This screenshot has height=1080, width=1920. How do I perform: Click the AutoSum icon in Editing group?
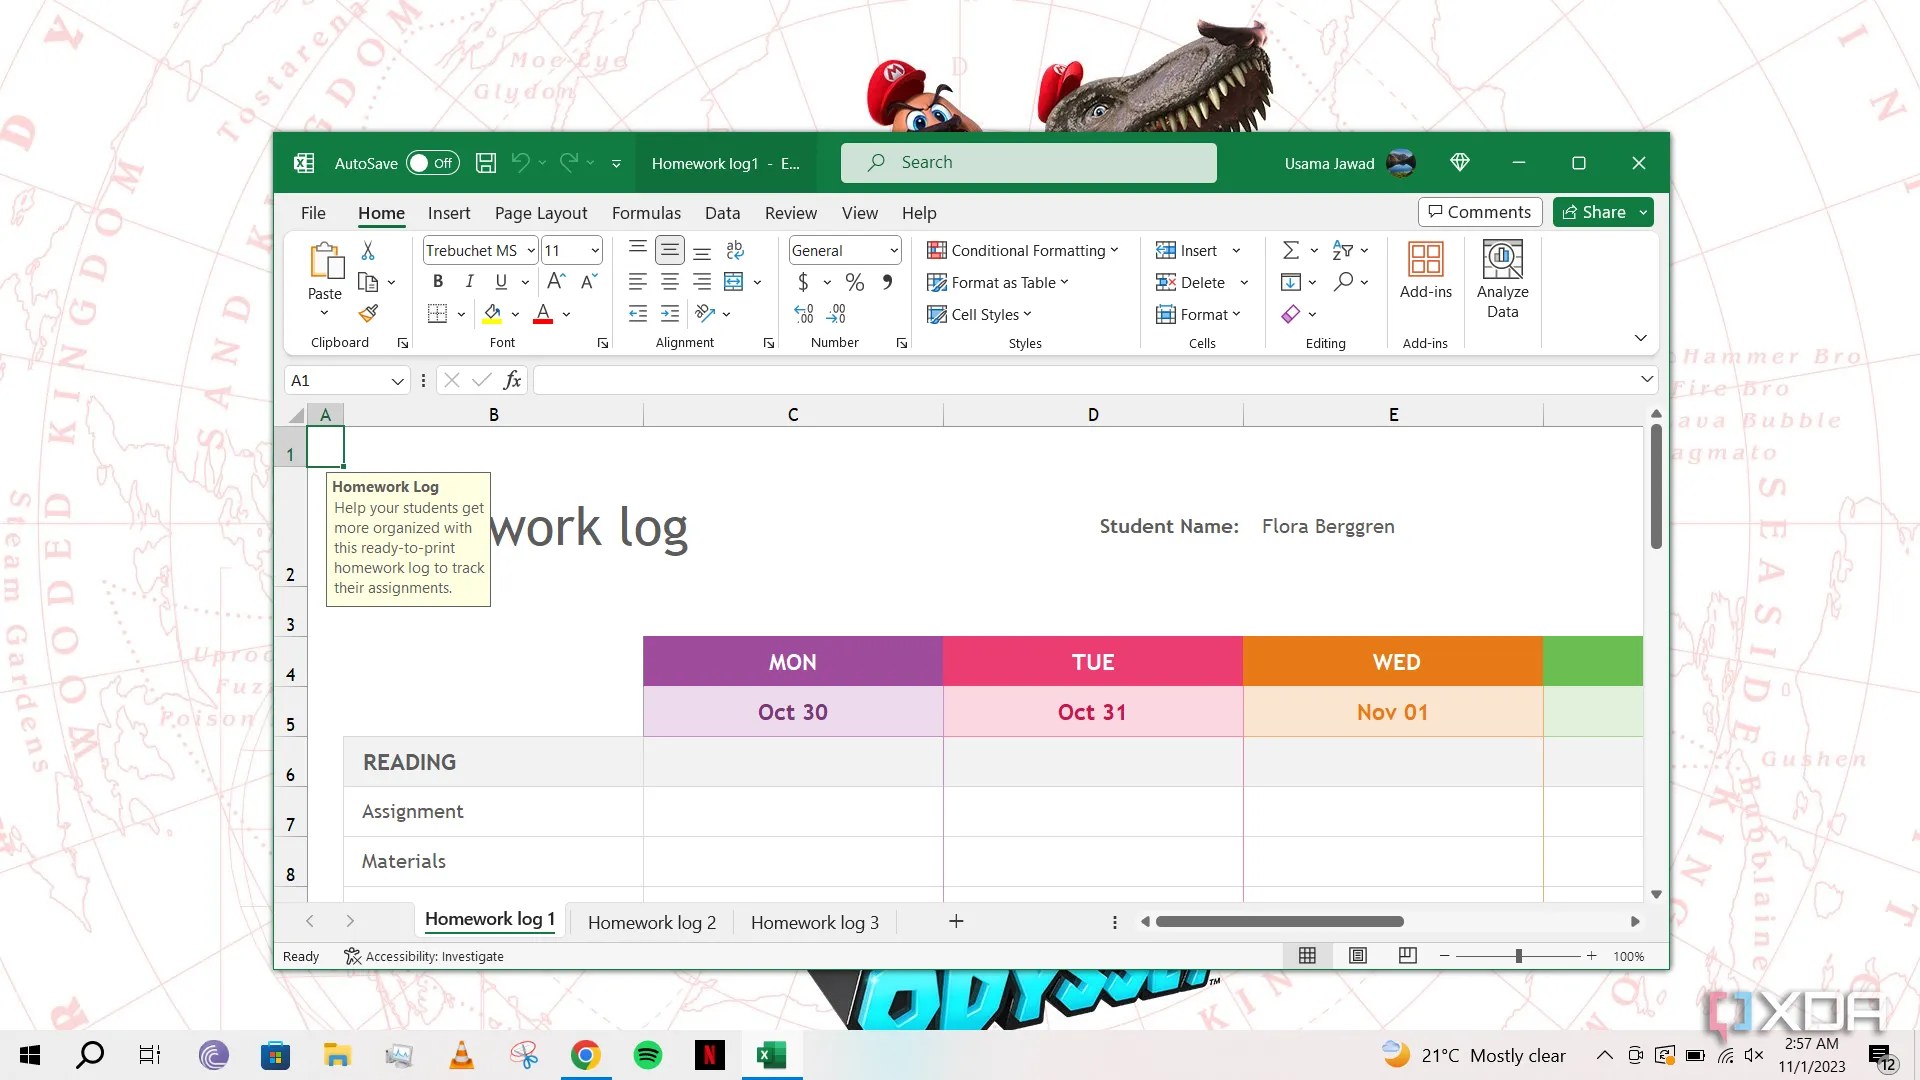[1291, 250]
